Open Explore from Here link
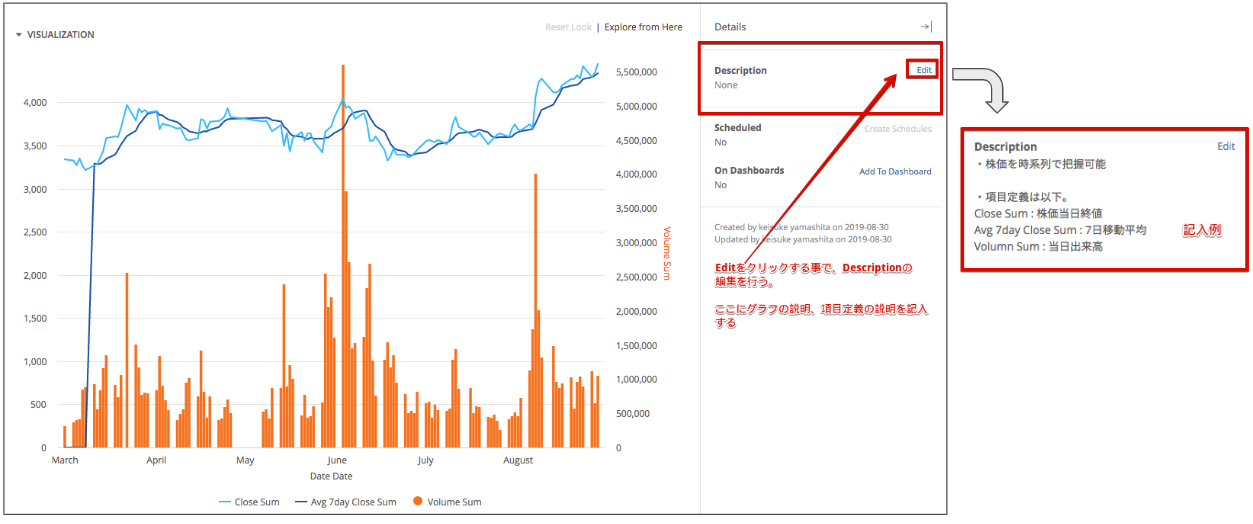Image resolution: width=1253 pixels, height=524 pixels. point(644,27)
